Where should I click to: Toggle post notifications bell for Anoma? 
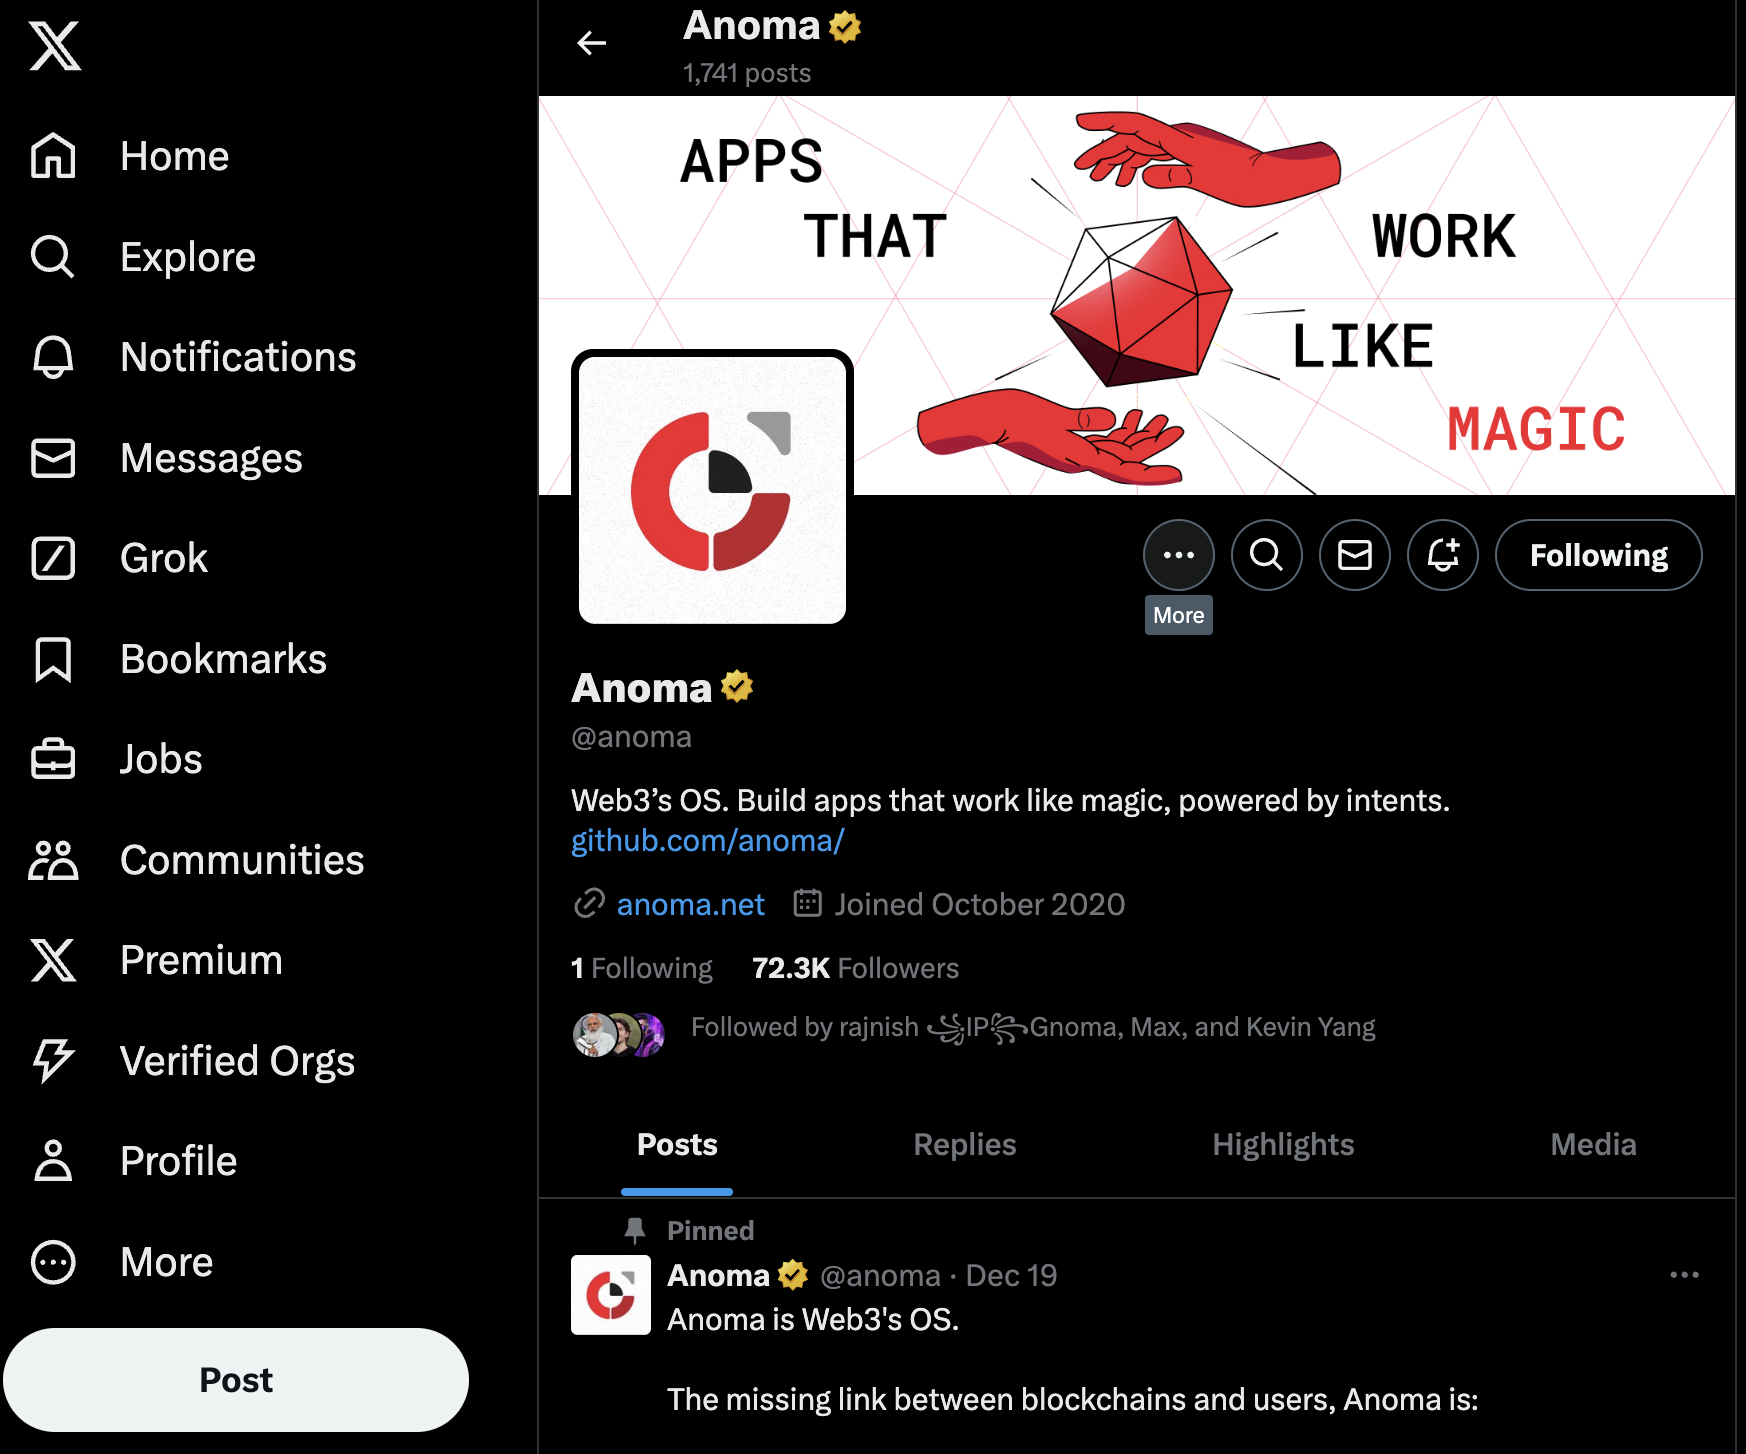(x=1443, y=555)
